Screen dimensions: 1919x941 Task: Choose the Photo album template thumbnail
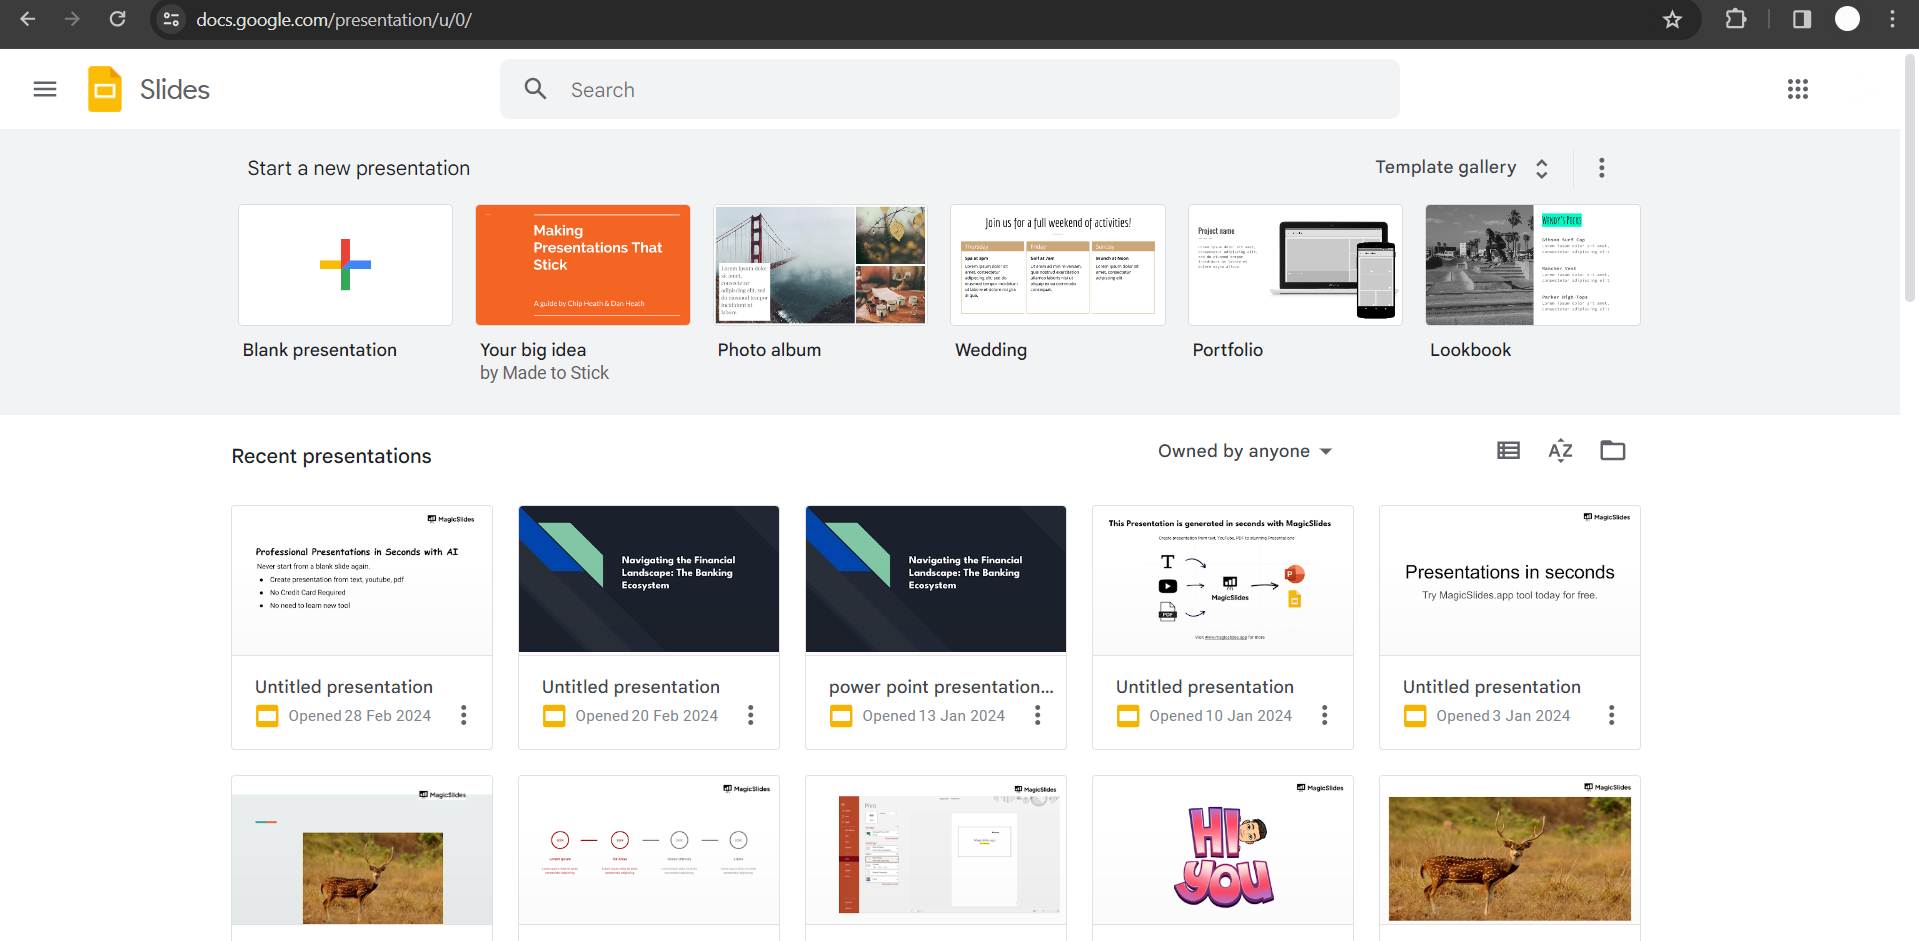pos(820,265)
